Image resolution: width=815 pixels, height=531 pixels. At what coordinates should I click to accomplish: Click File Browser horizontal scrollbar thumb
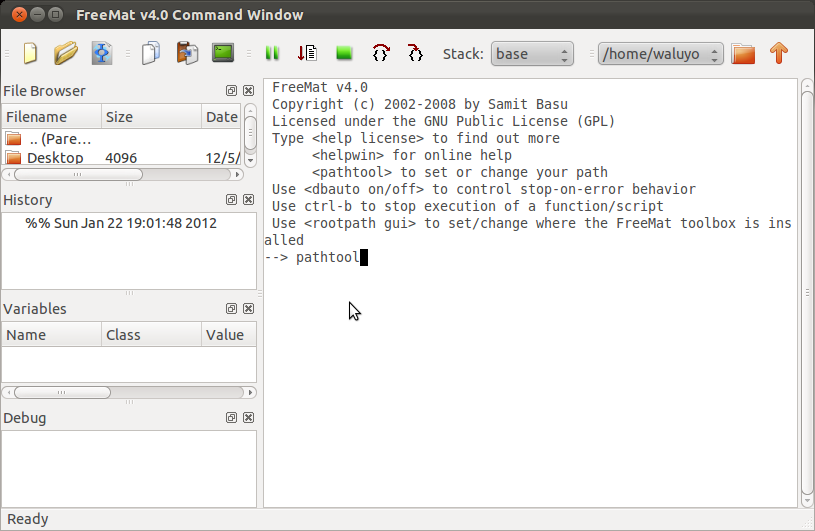pos(78,175)
